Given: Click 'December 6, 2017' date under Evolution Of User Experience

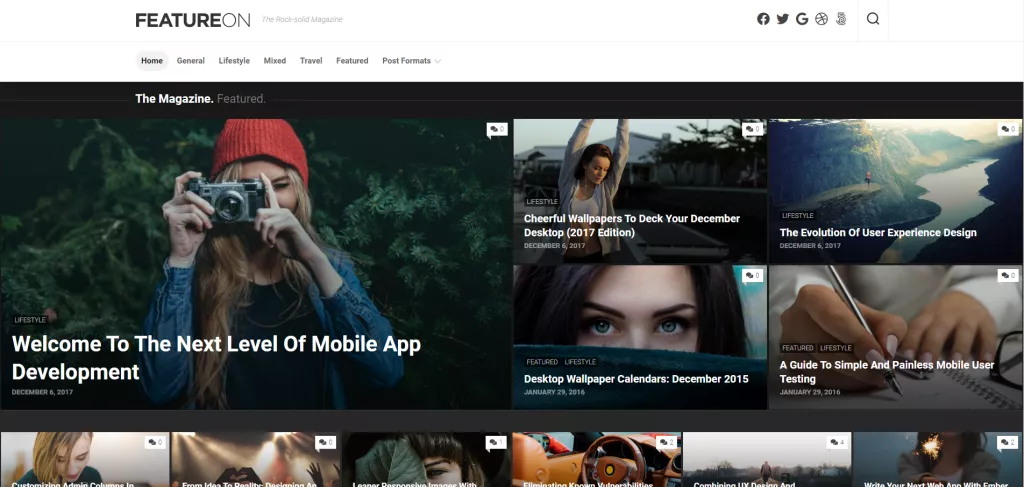Looking at the screenshot, I should click(810, 246).
